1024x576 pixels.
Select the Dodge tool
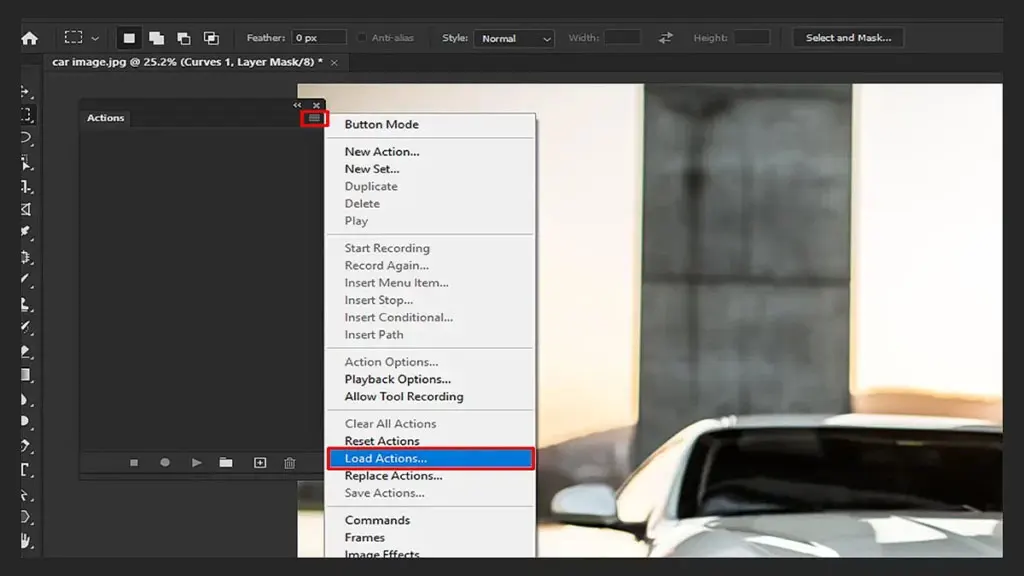(x=26, y=423)
